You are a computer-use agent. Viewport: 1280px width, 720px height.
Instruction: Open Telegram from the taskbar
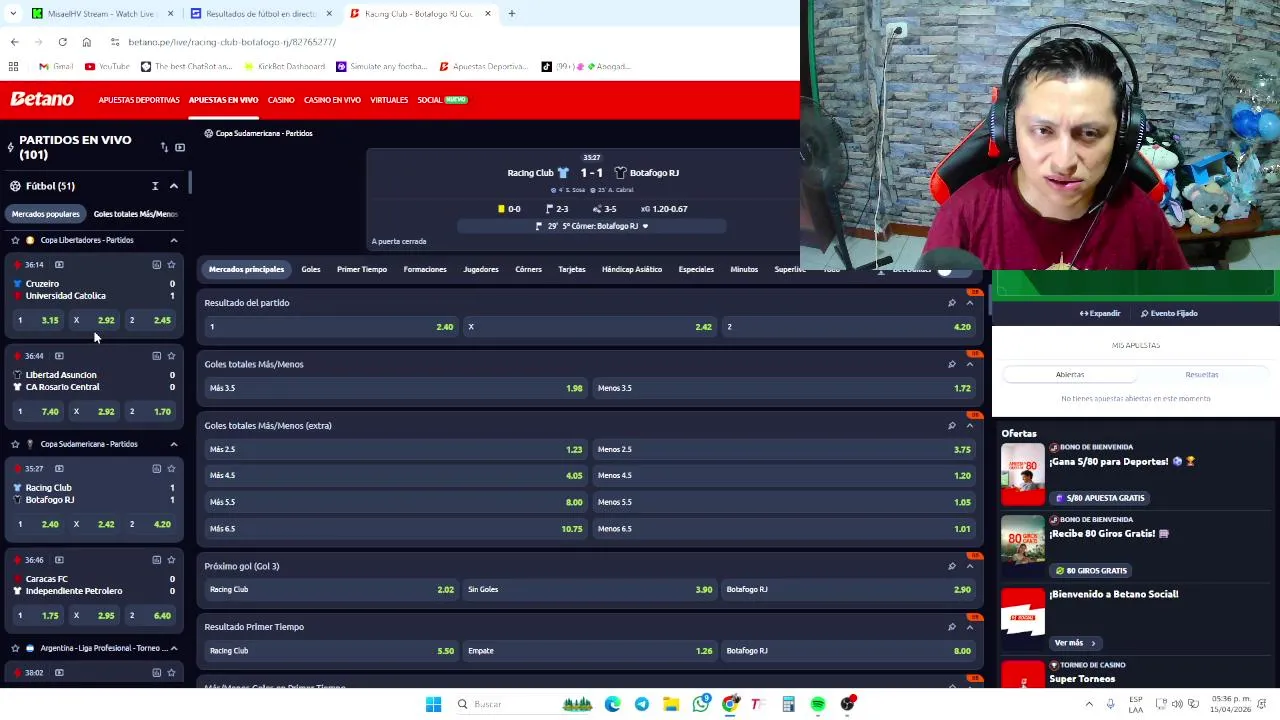[x=642, y=704]
